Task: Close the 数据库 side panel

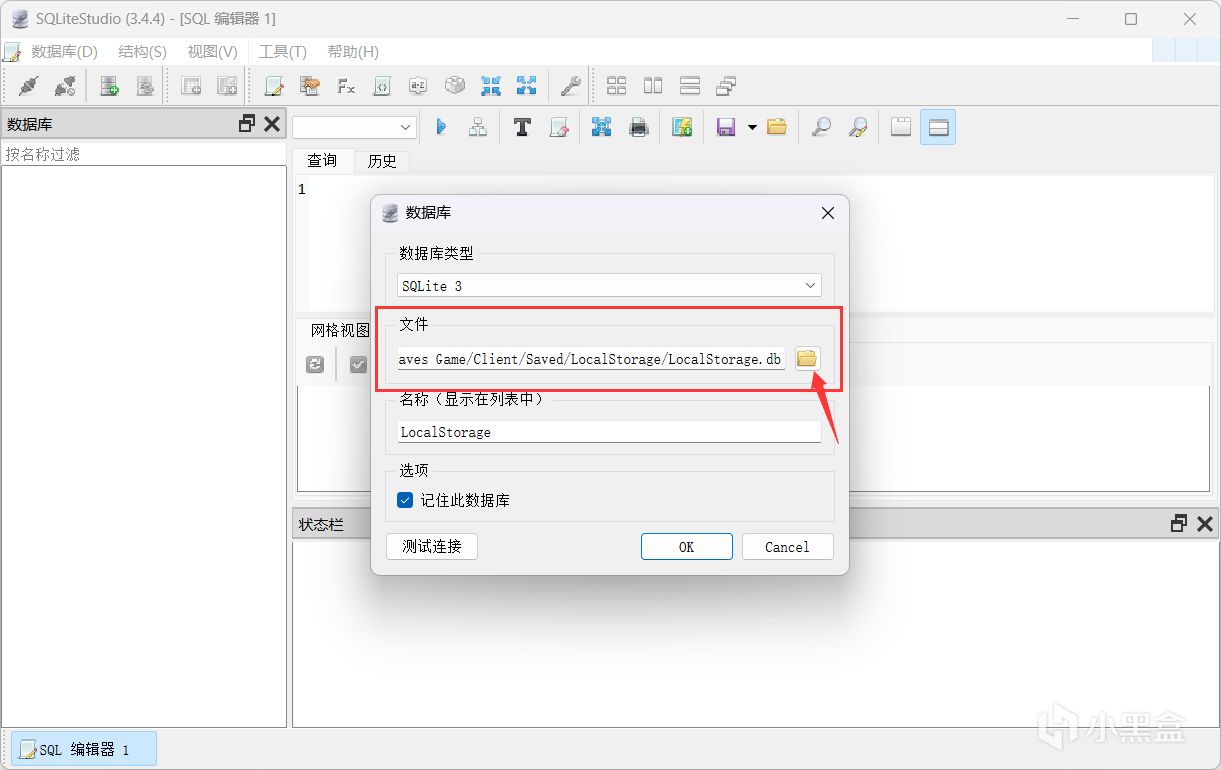Action: click(x=272, y=123)
